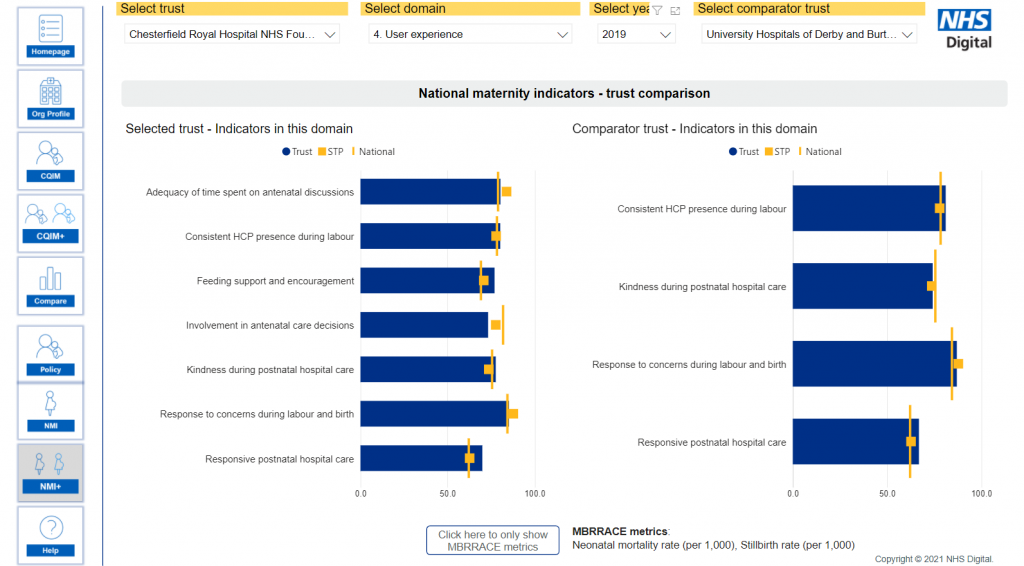Viewport: 1024px width, 566px height.
Task: Open the Help question mark icon
Action: [x=50, y=534]
